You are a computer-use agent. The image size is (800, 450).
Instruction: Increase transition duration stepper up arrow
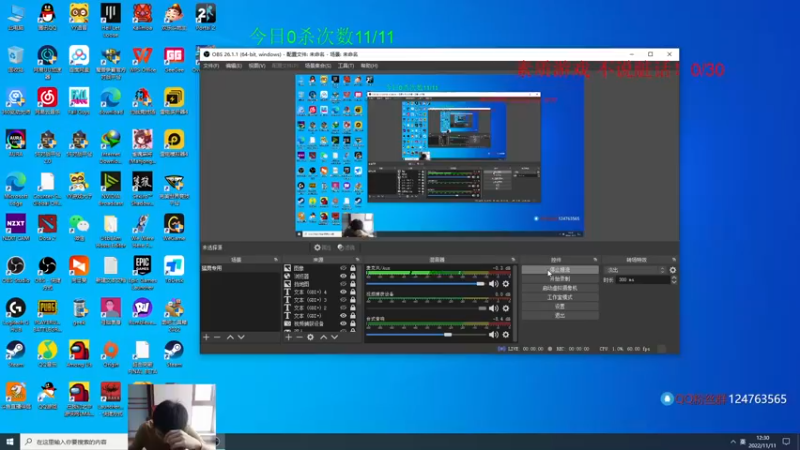pyautogui.click(x=674, y=278)
